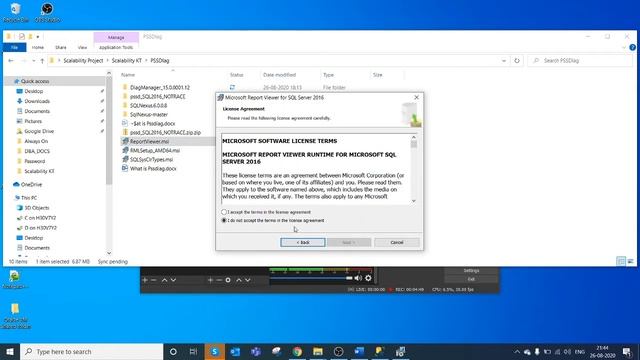The height and width of the screenshot is (360, 640).
Task: Open audio mixer gear settings in OBS
Action: (x=368, y=278)
